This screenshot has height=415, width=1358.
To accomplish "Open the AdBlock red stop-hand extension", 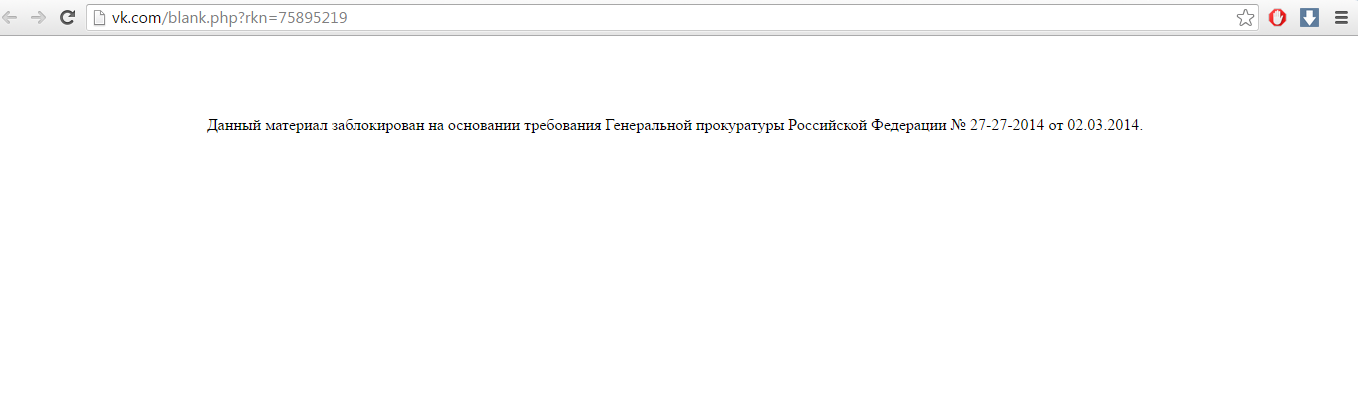I will click(x=1277, y=17).
